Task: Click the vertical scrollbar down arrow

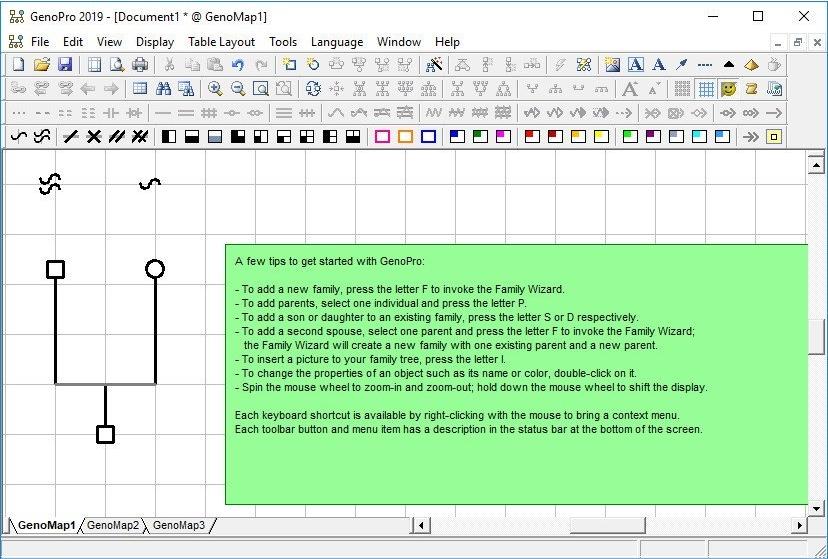Action: [x=816, y=509]
